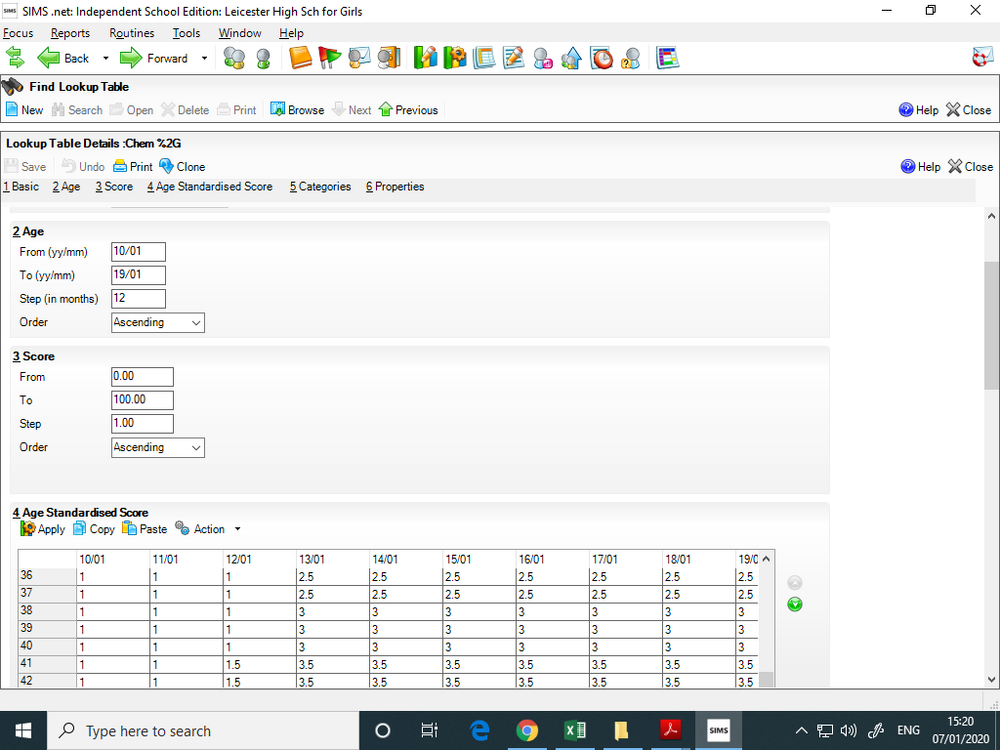Close the Lookup Table Details panel

pos(971,166)
